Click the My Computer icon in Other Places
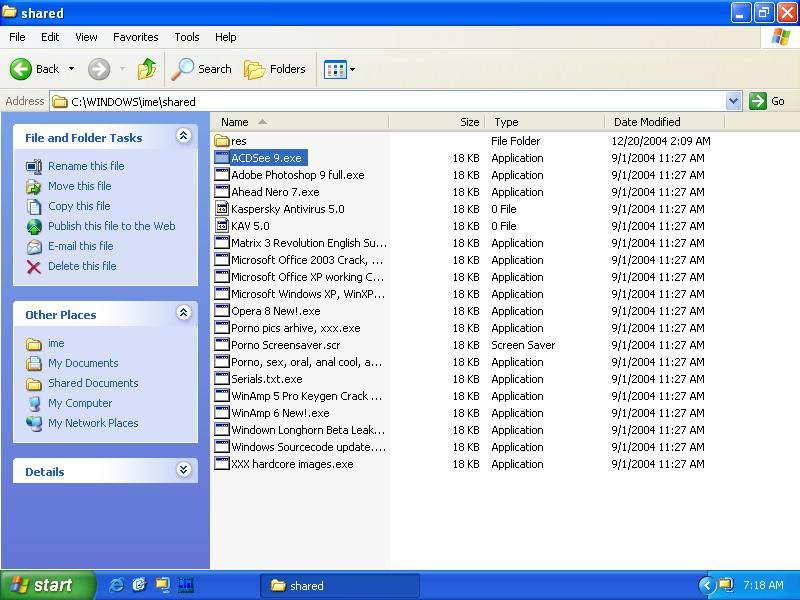The width and height of the screenshot is (800, 600). pos(34,404)
